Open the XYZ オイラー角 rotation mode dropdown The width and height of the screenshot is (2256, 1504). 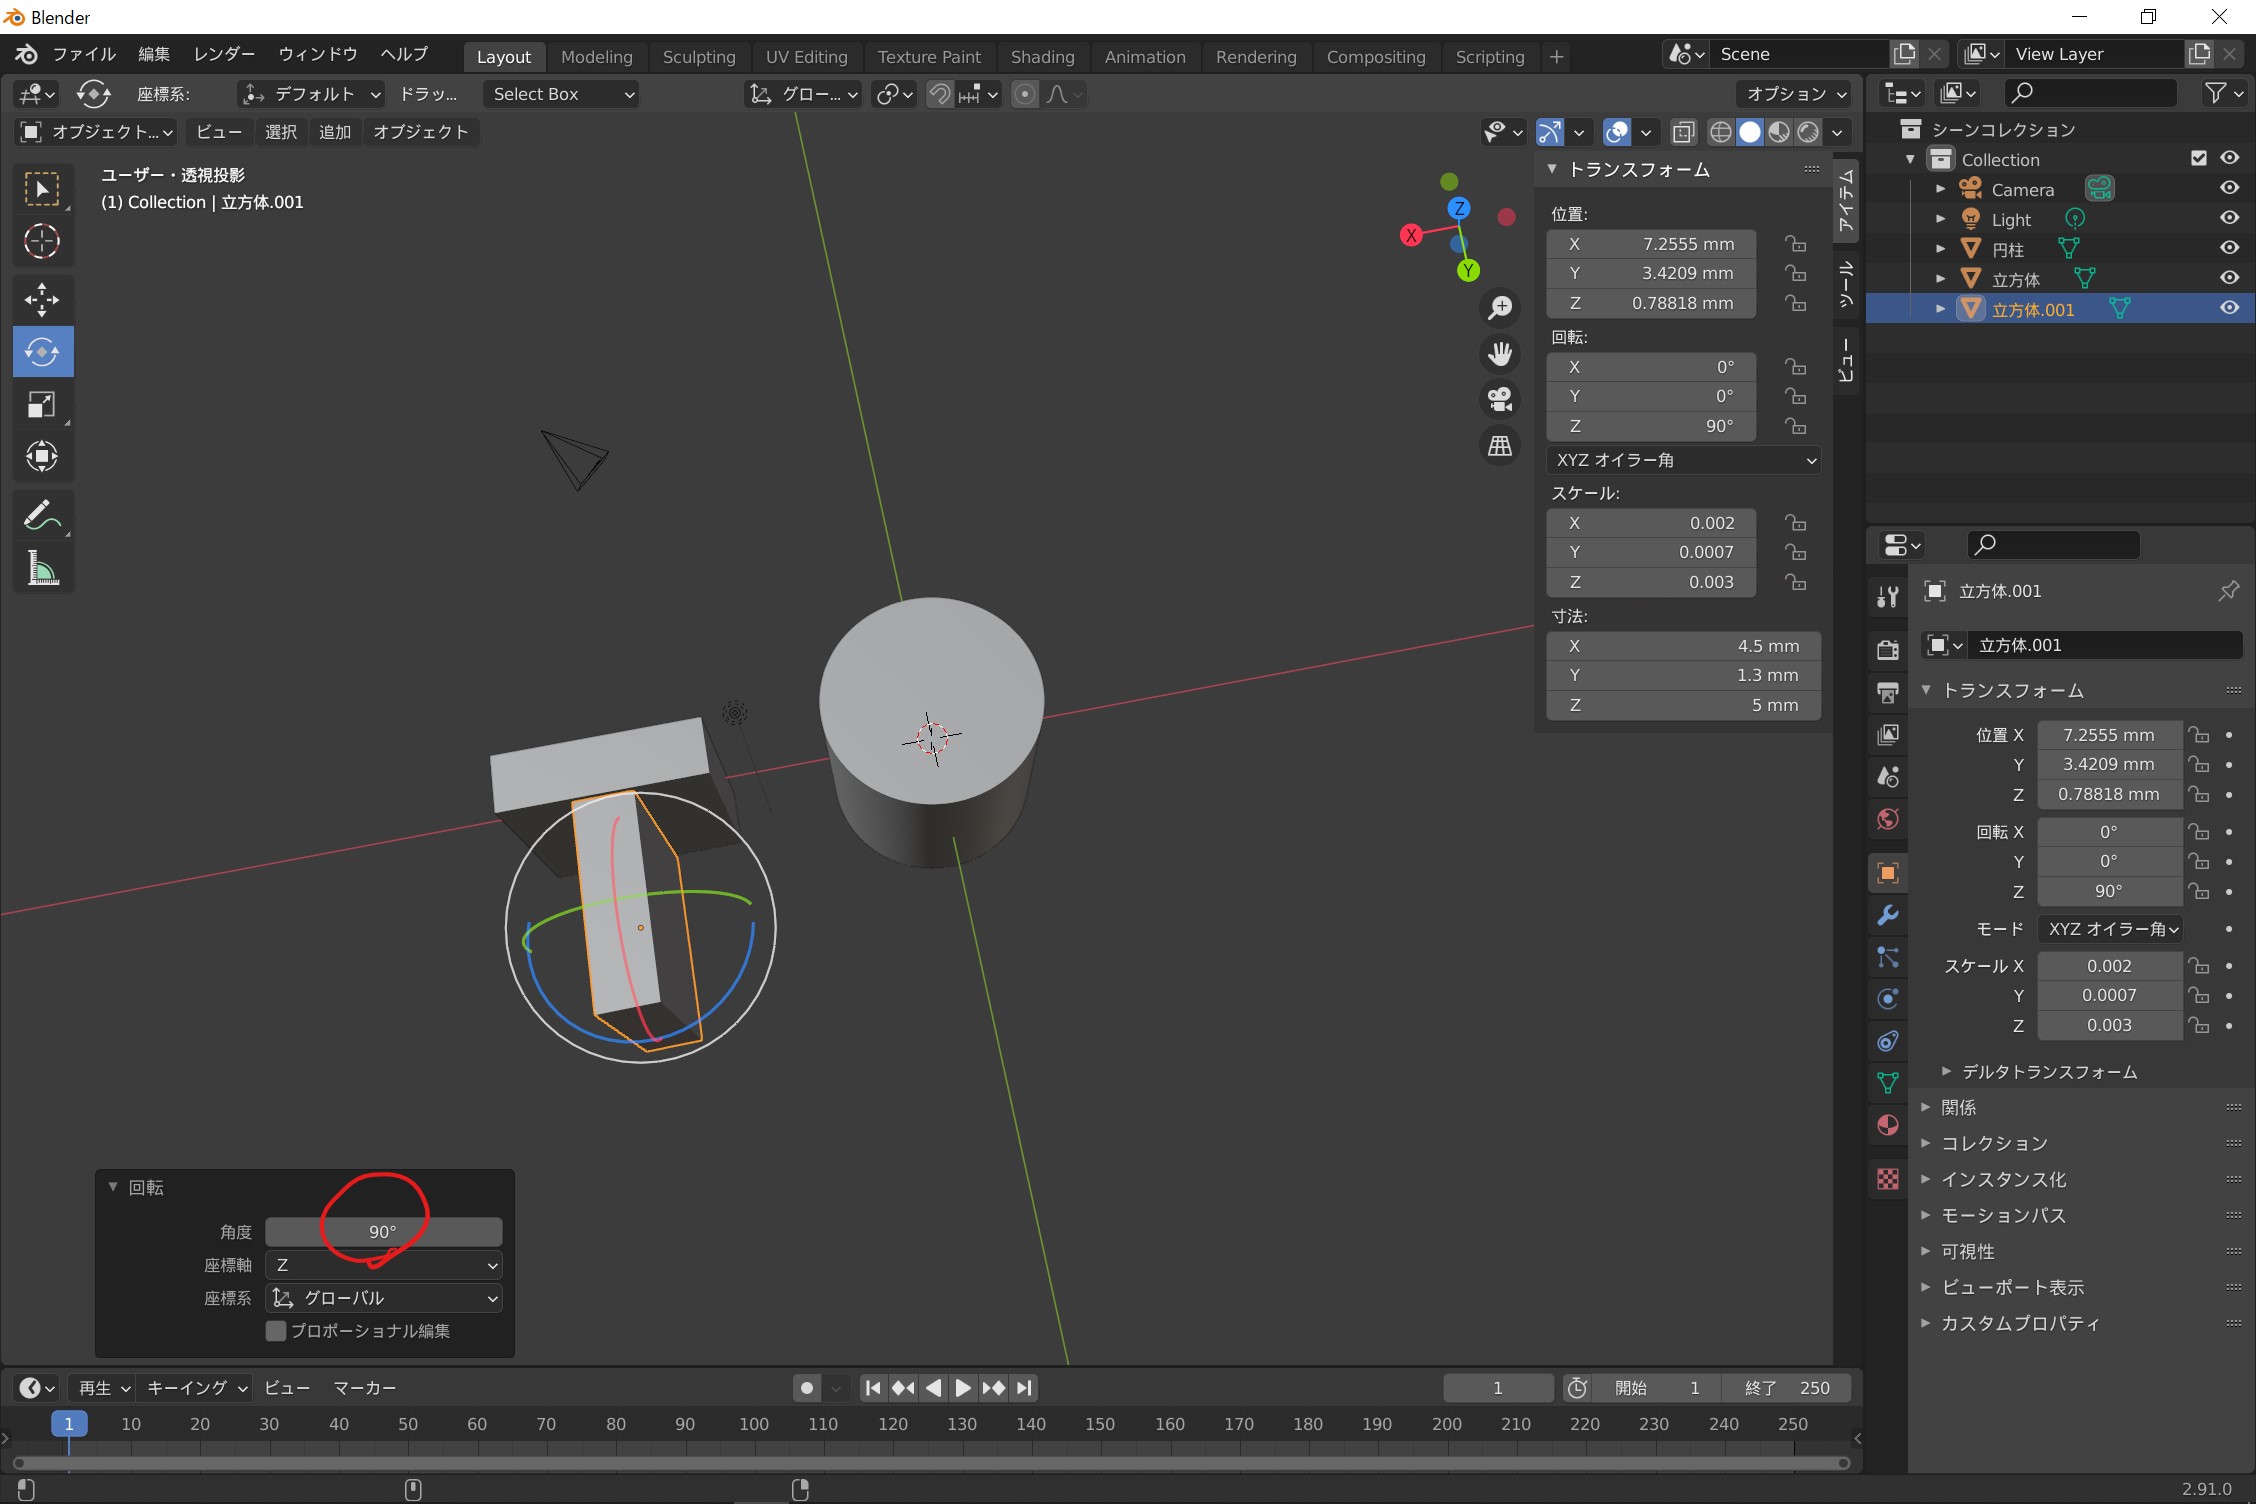click(1684, 460)
